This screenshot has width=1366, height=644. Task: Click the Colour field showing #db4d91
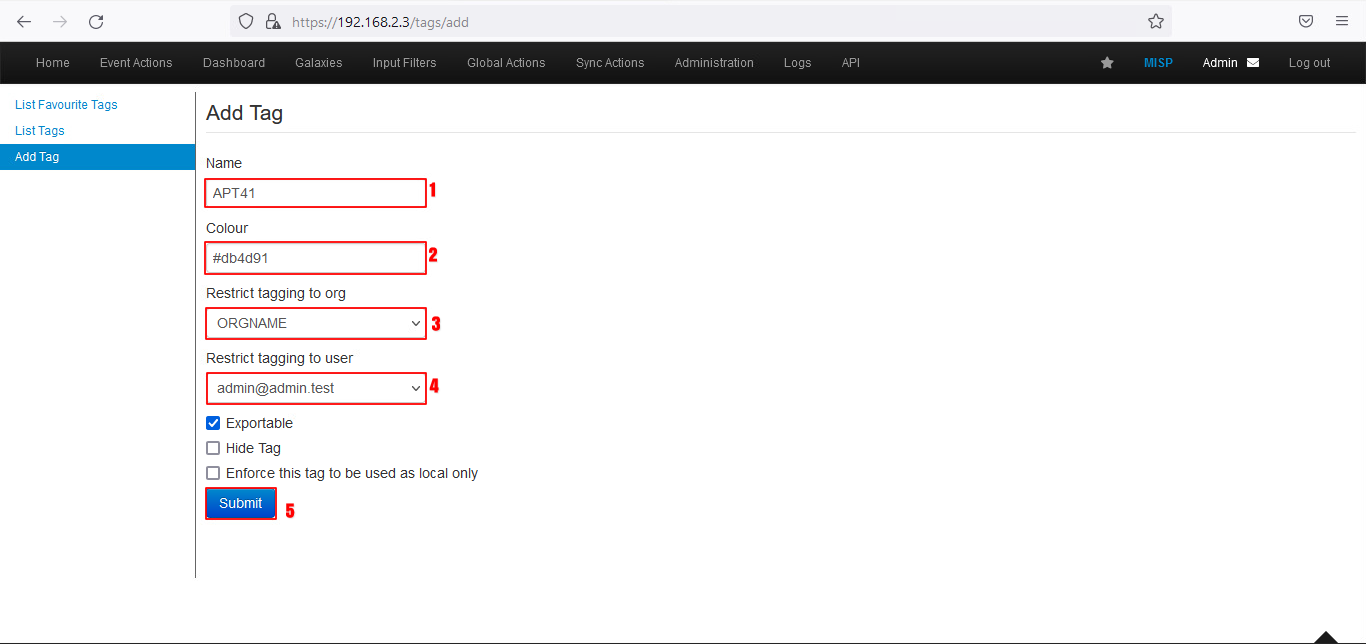point(315,258)
